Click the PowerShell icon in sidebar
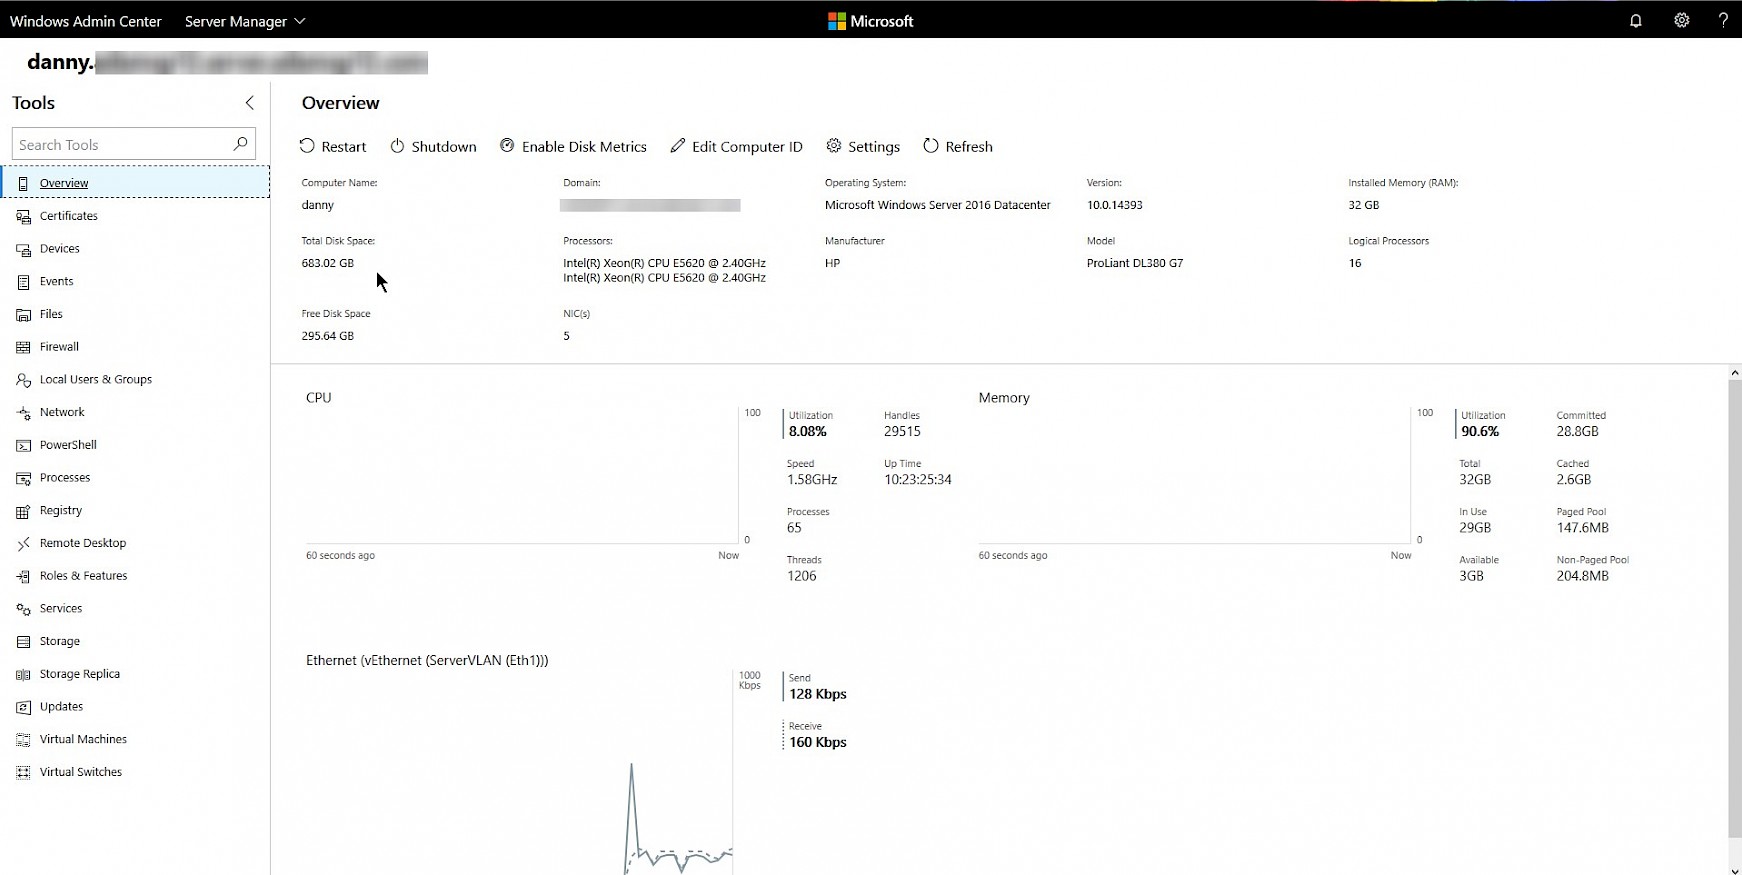Image resolution: width=1742 pixels, height=875 pixels. (x=23, y=445)
